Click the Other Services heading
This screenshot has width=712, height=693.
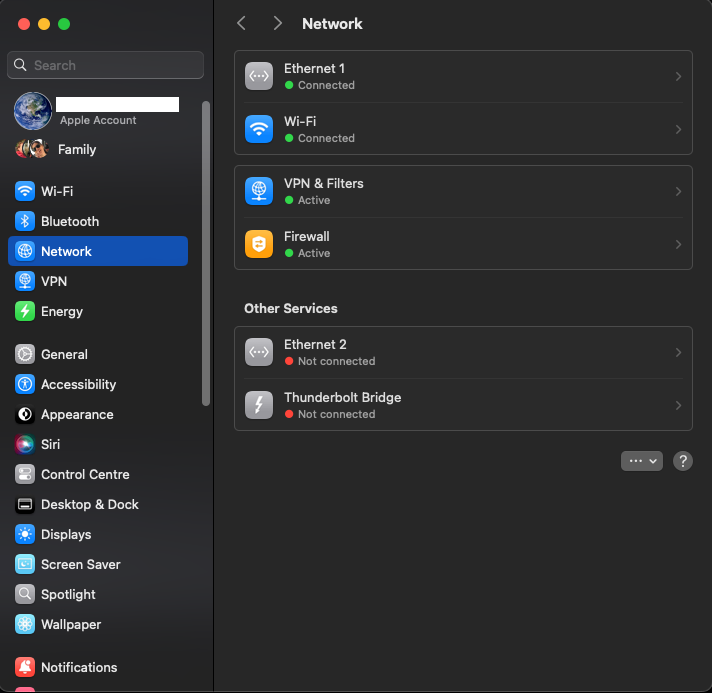(291, 308)
